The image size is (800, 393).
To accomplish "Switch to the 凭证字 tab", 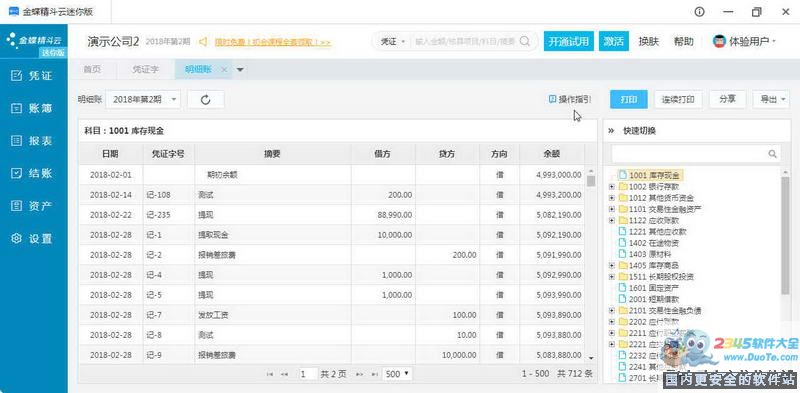I will pos(145,69).
